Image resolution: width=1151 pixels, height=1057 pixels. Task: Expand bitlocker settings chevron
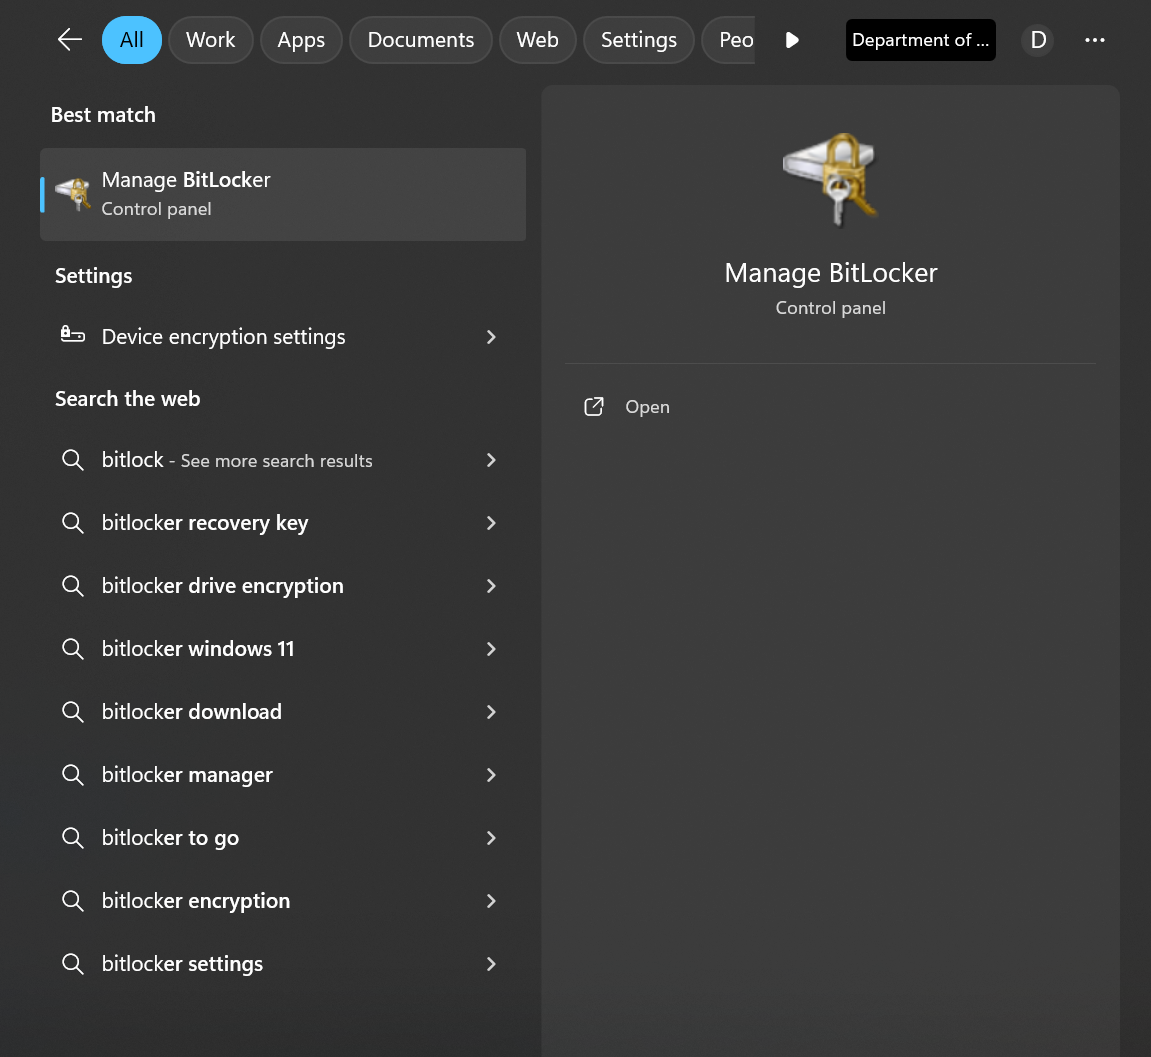click(x=491, y=965)
